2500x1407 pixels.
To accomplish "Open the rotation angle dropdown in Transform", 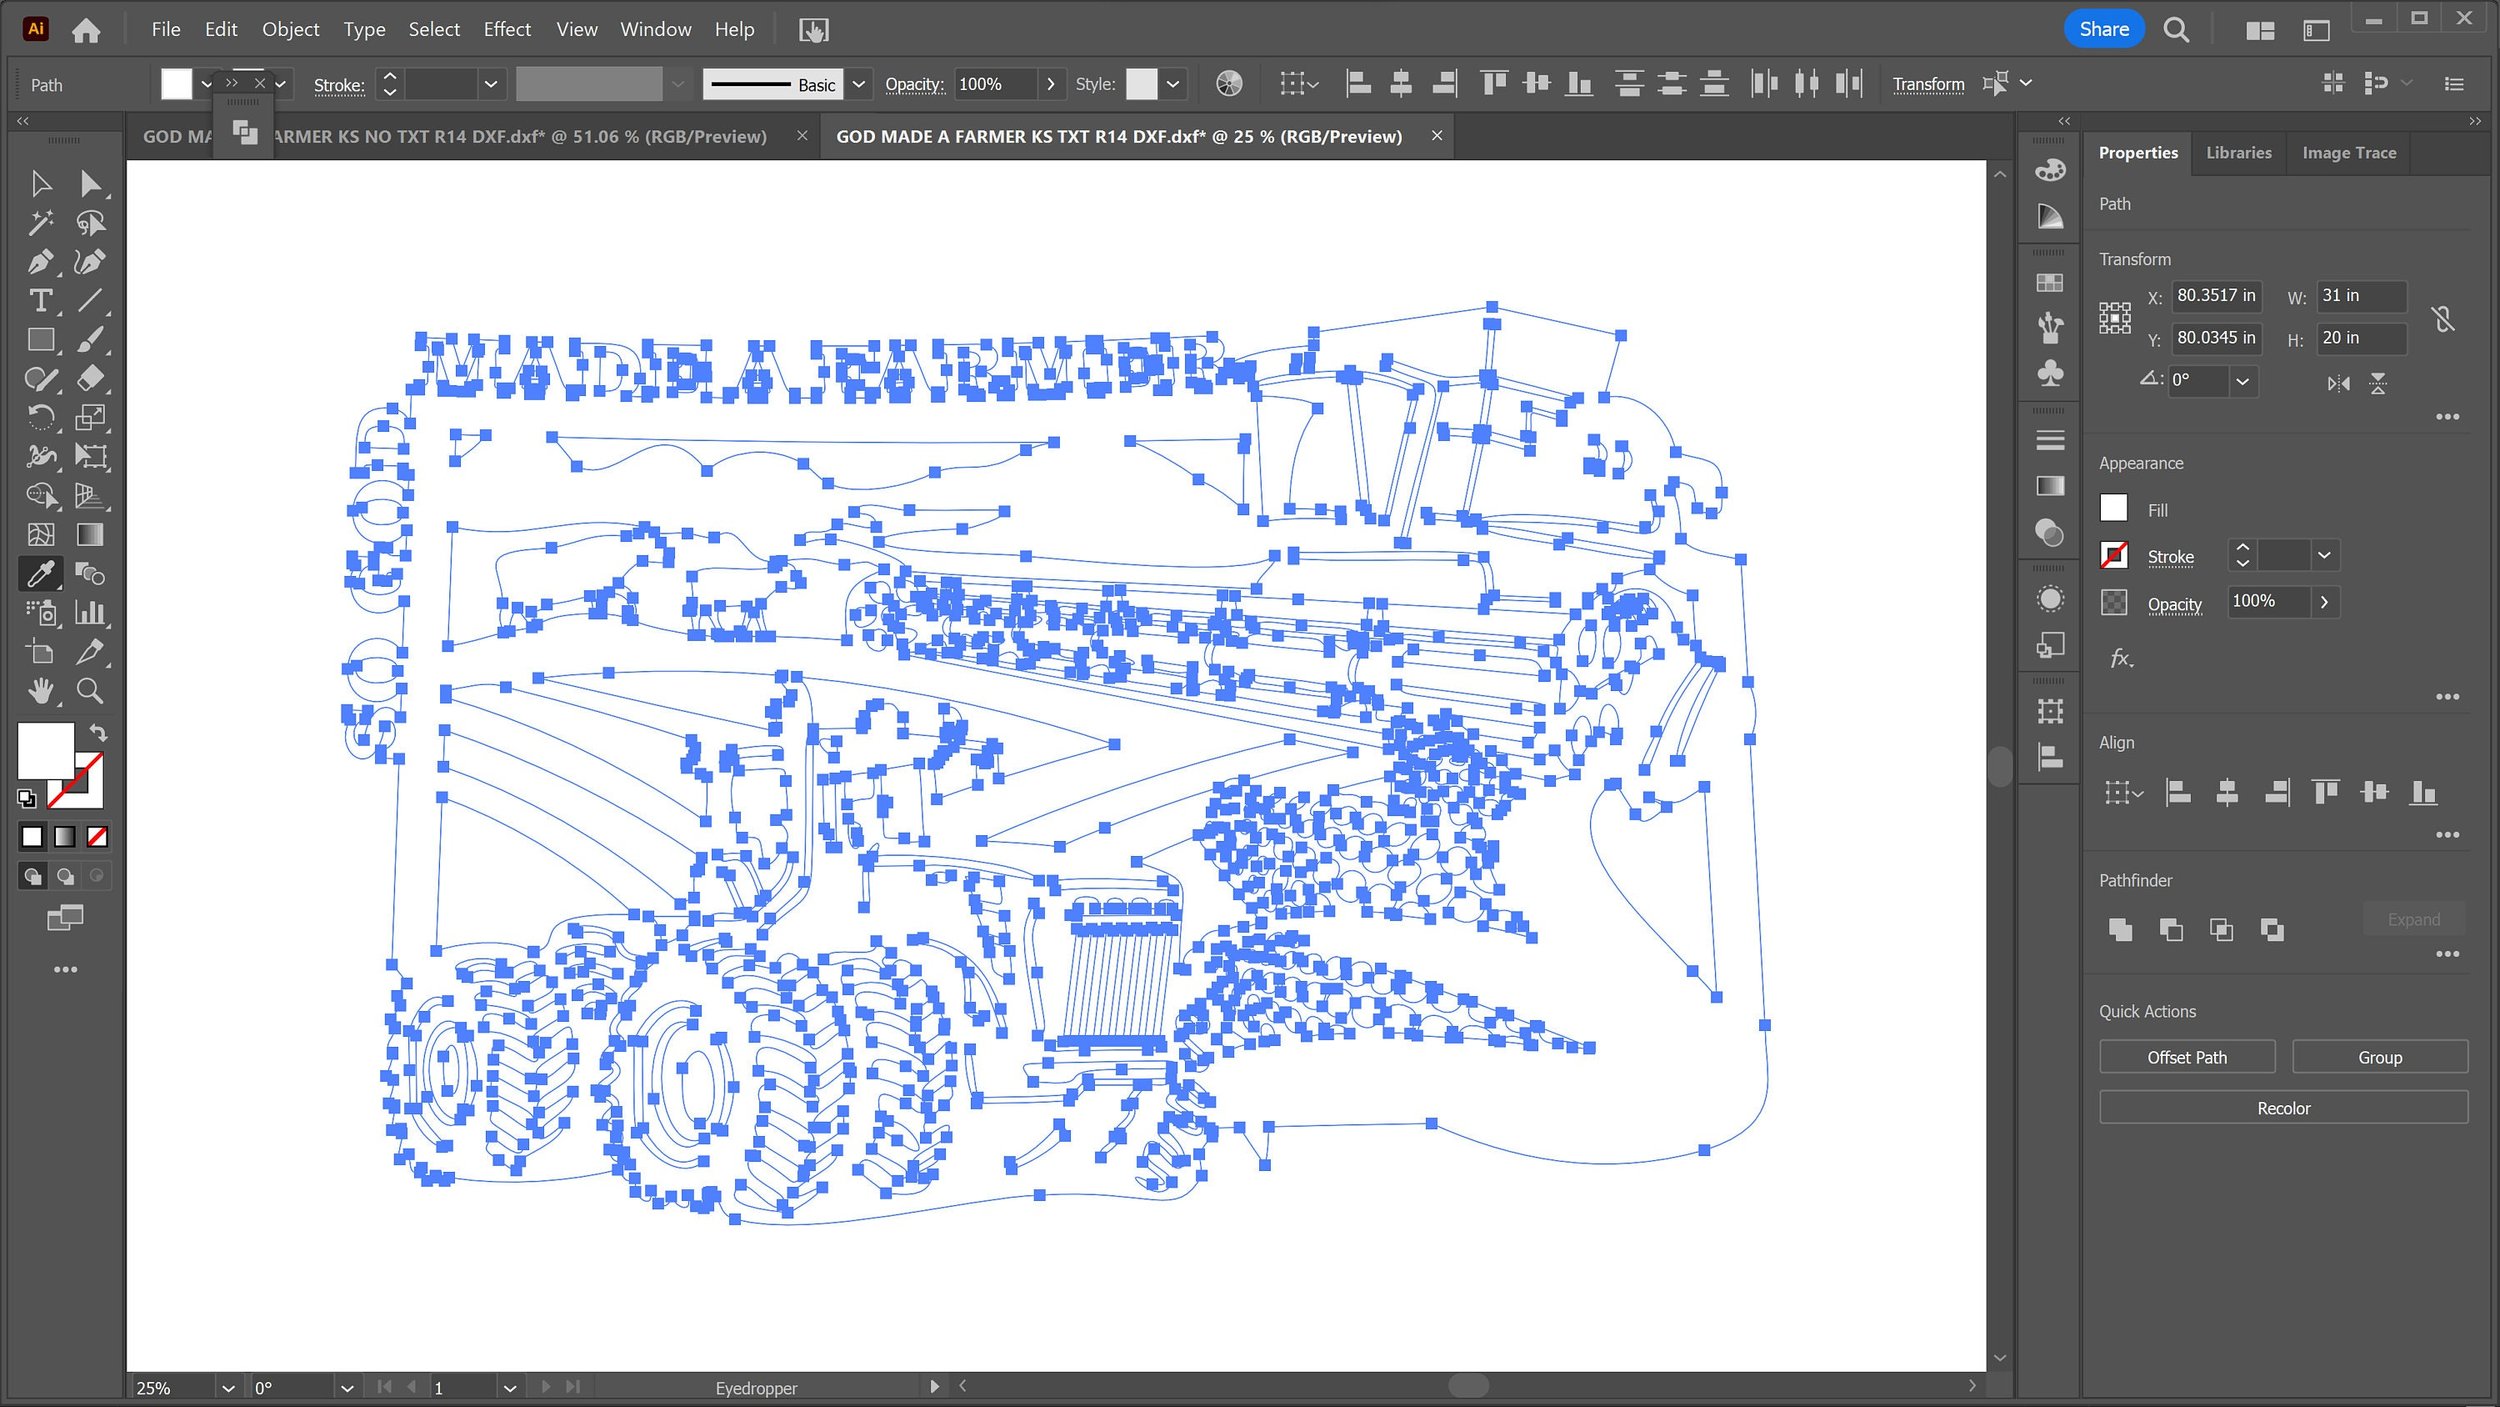I will pos(2243,381).
